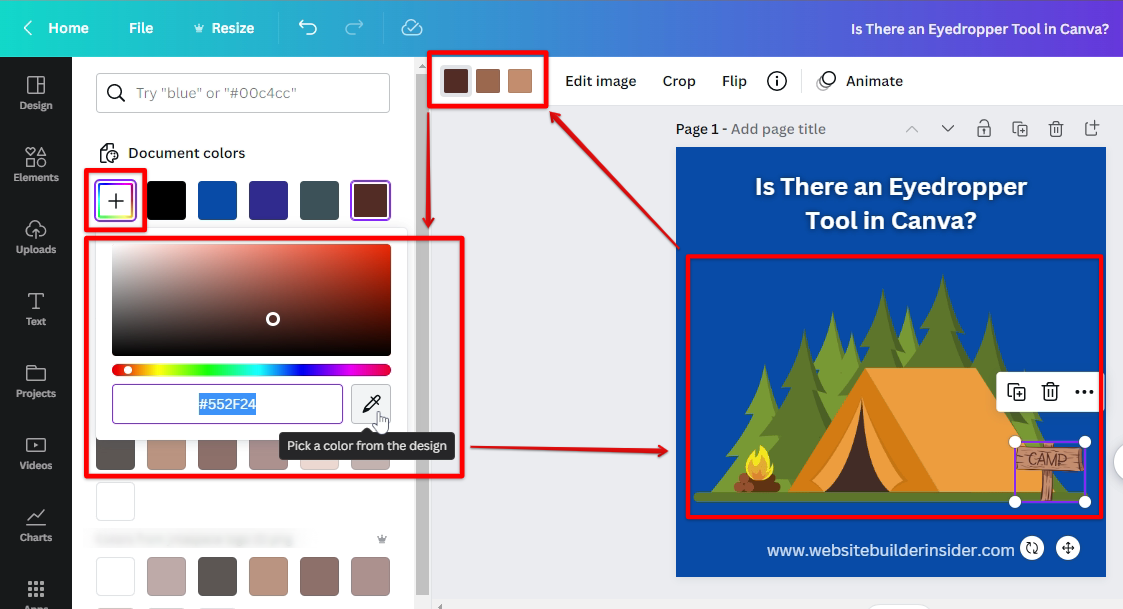Open the Uploads side panel
This screenshot has height=609, width=1123.
36,237
